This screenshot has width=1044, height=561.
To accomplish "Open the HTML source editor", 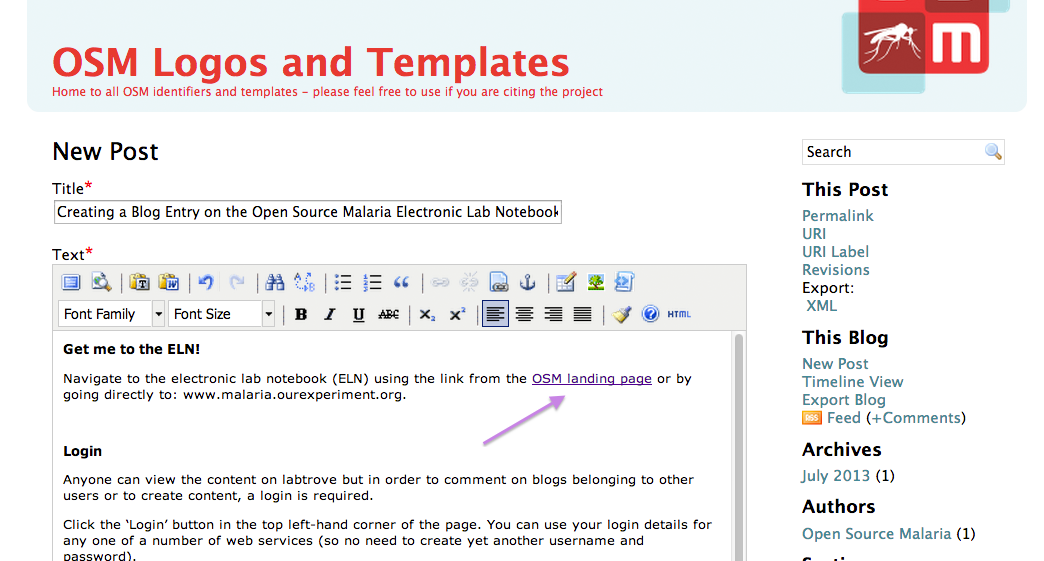I will point(679,314).
